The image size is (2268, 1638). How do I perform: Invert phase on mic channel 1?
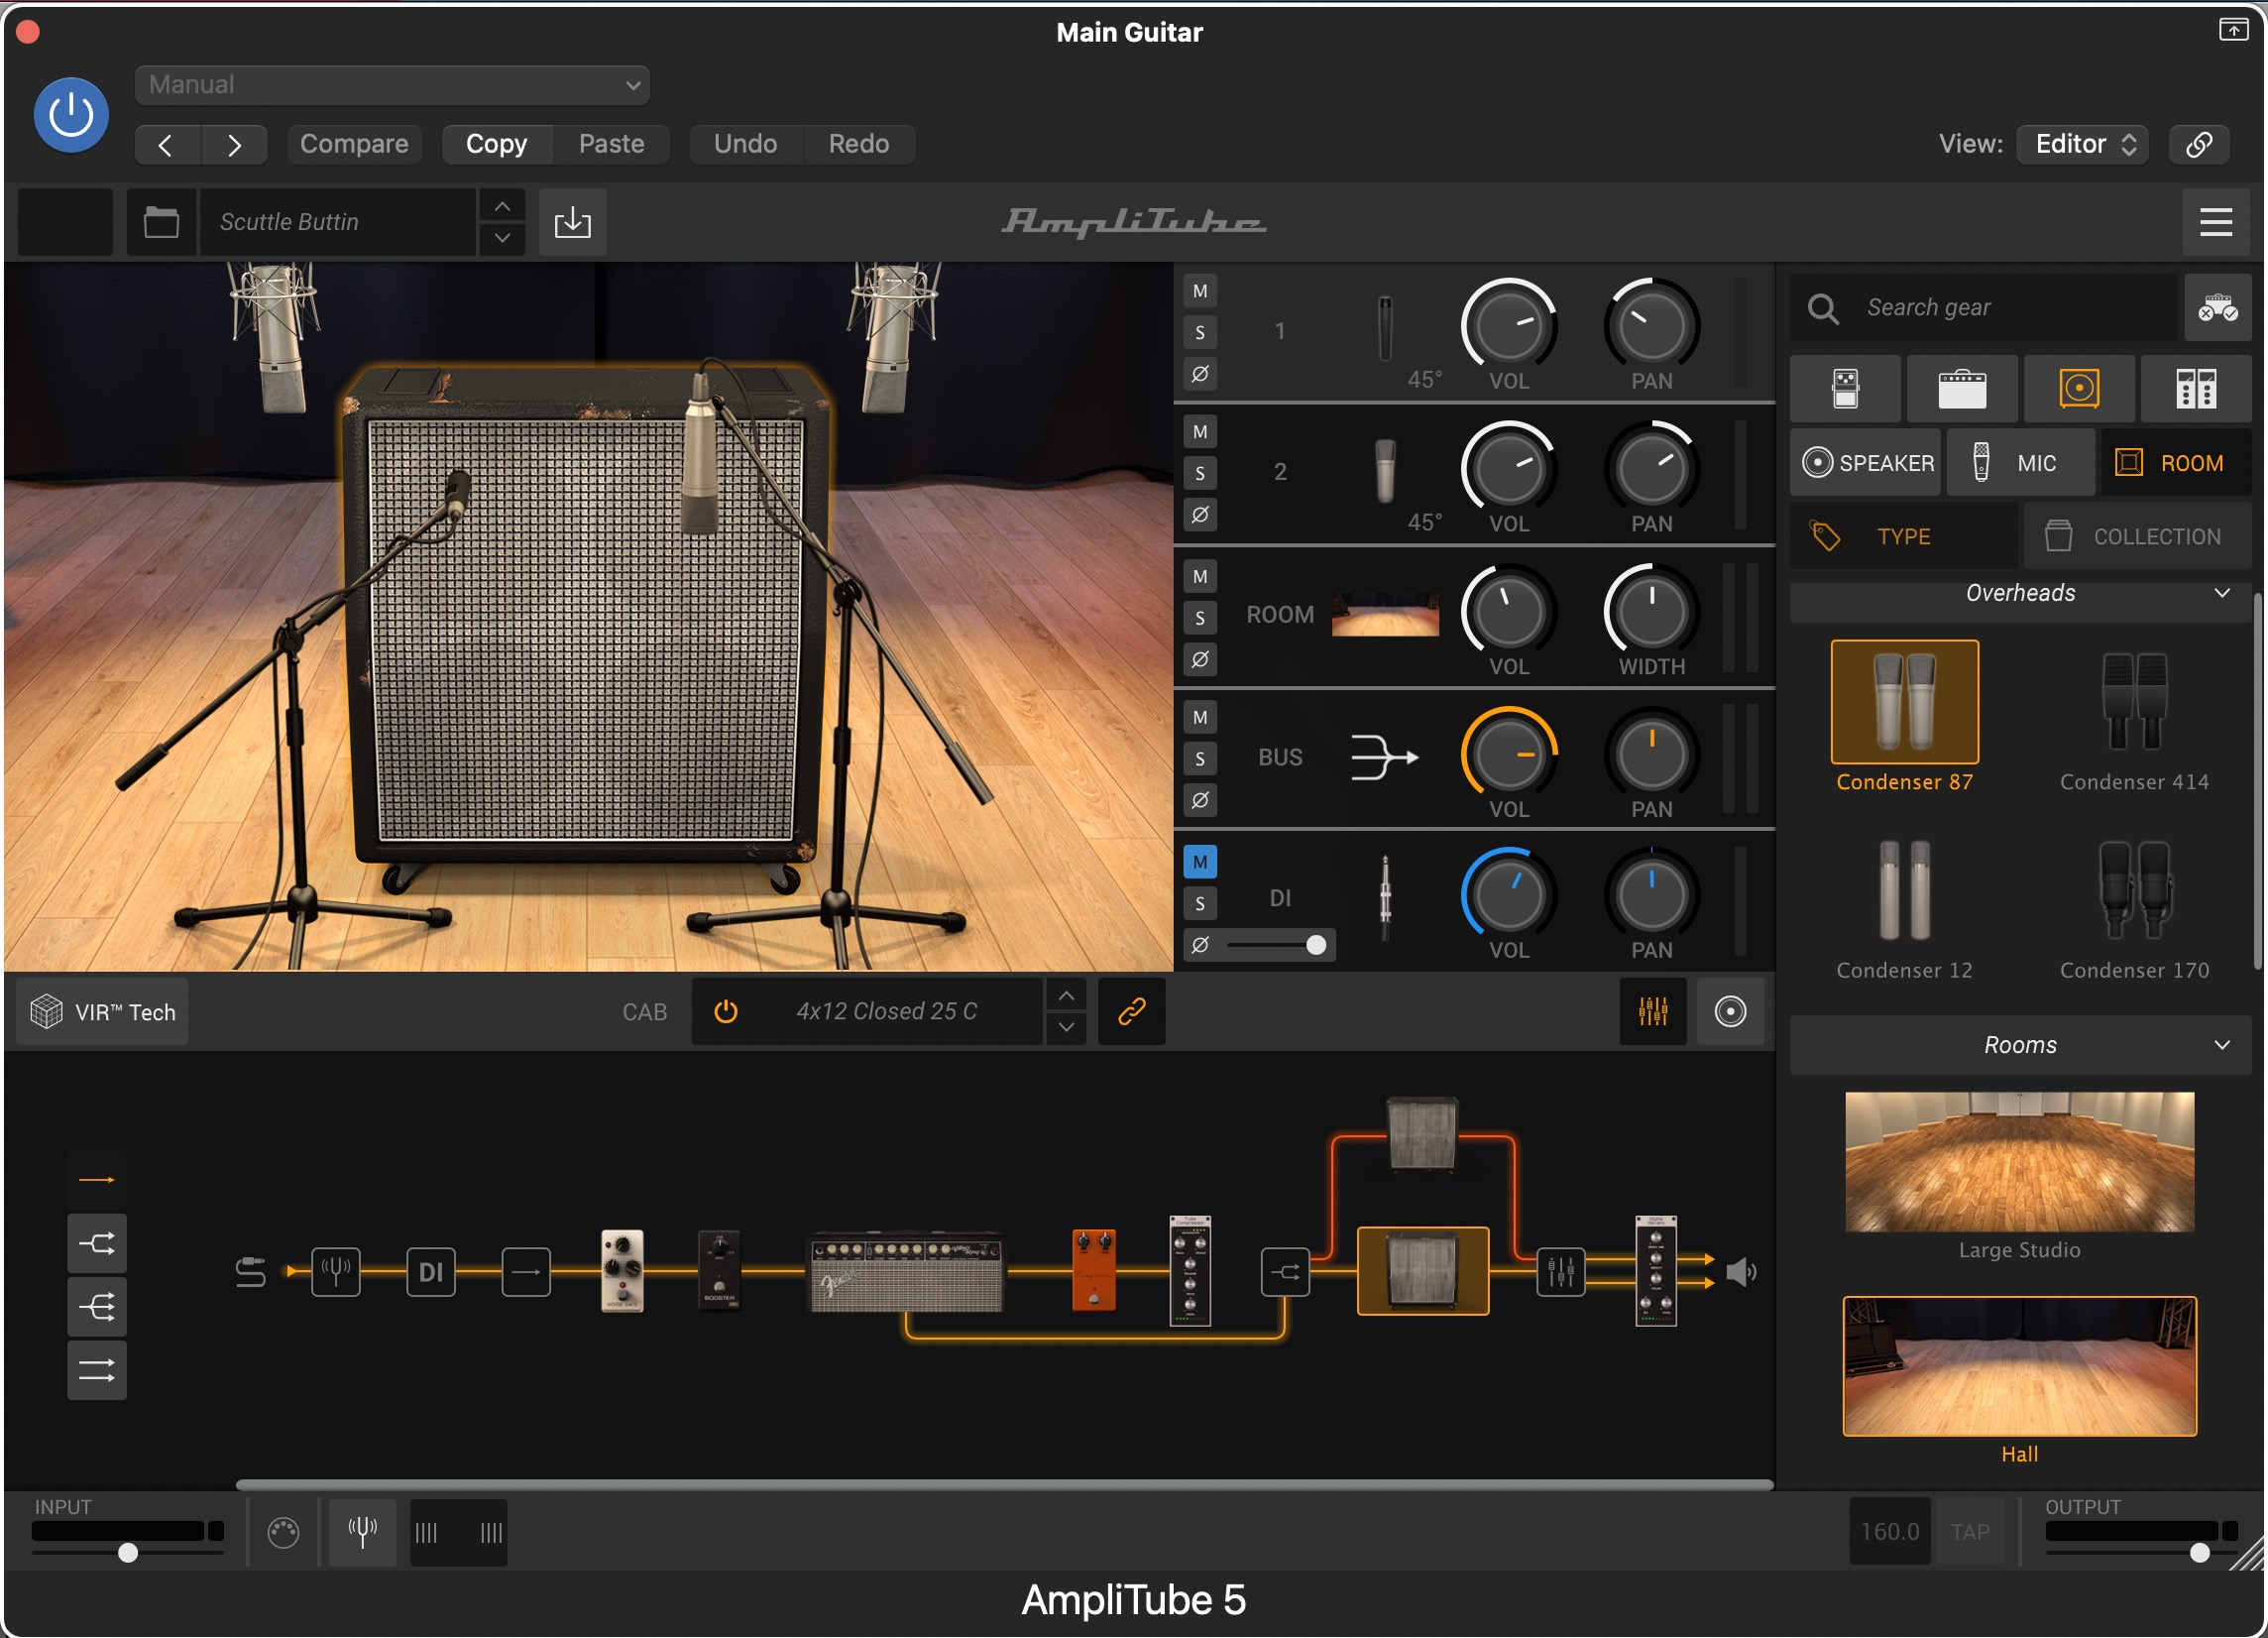[1200, 374]
